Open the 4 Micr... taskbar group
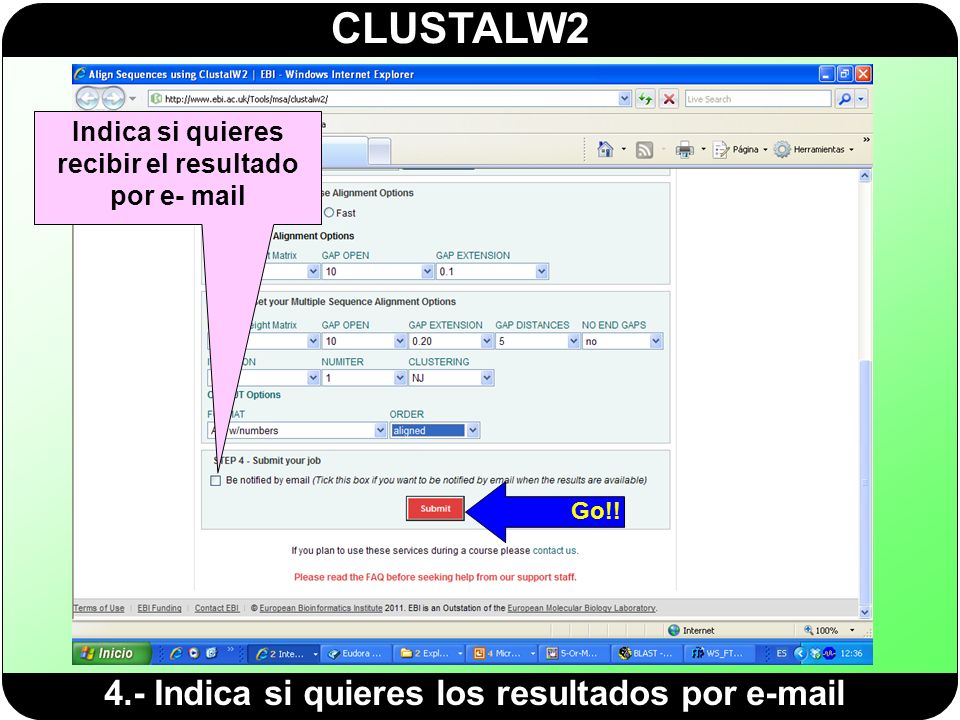Viewport: 960px width, 720px height. coord(504,653)
